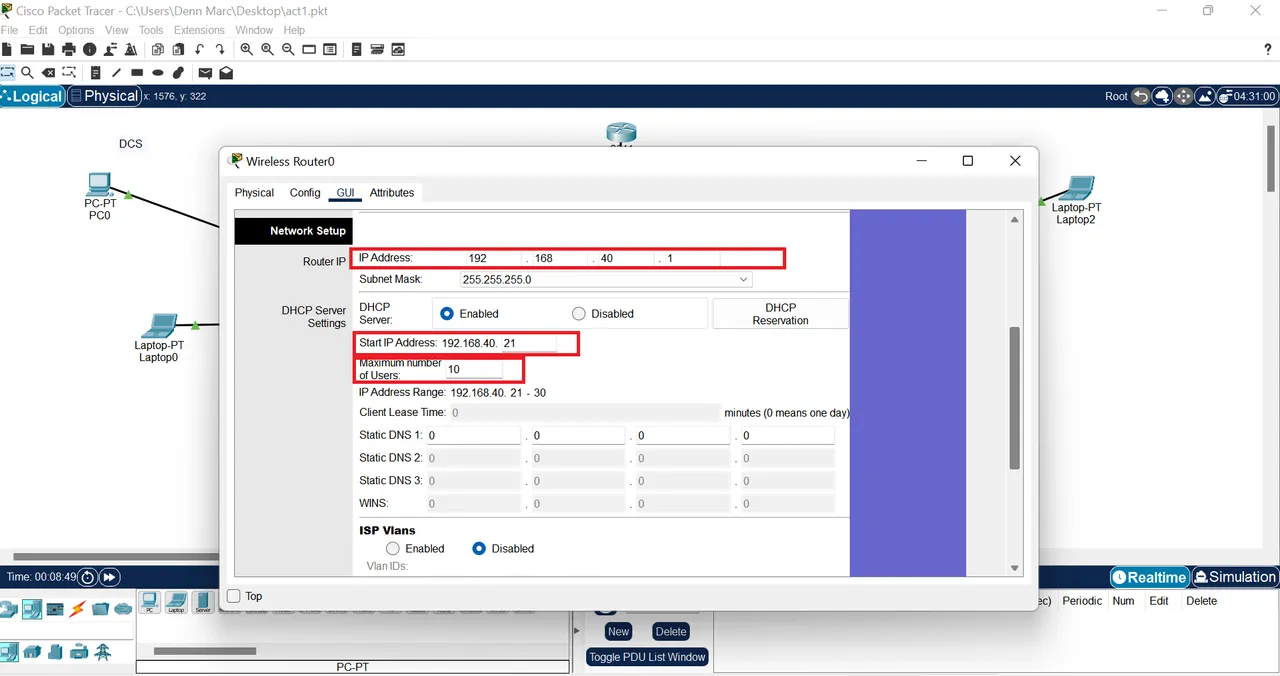1280x676 pixels.
Task: Select Enabled for DHCP Server
Action: (447, 313)
